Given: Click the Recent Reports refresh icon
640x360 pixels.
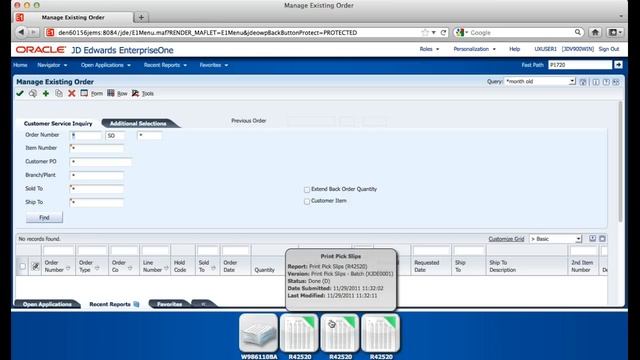Looking at the screenshot, I should 136,304.
